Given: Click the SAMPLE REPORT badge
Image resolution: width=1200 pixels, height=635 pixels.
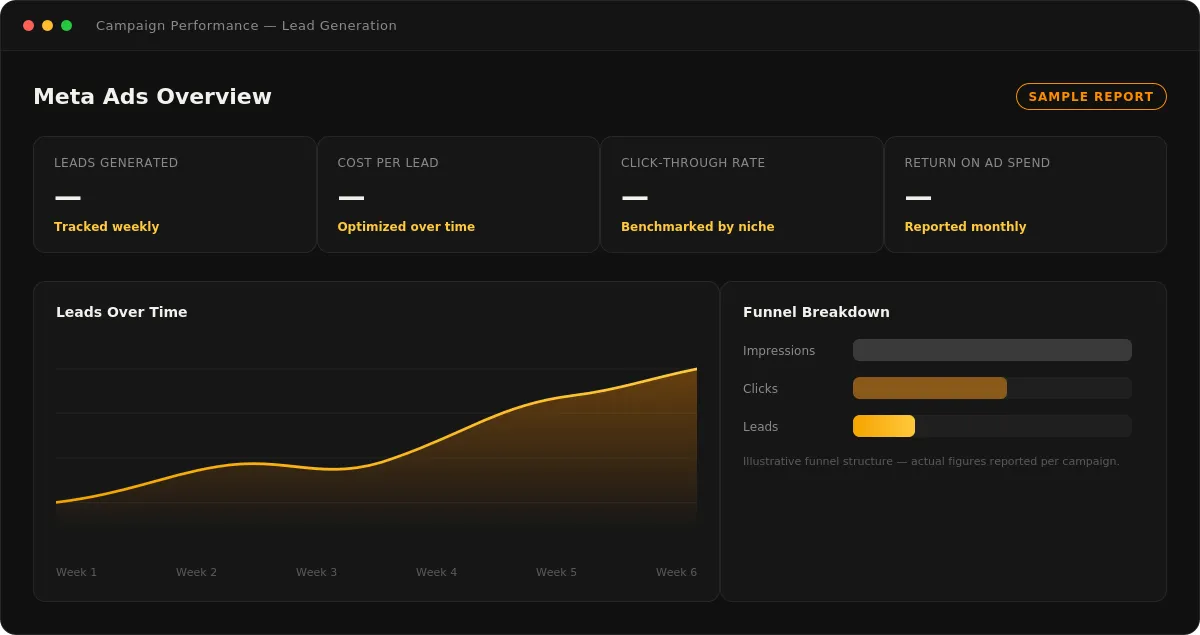Looking at the screenshot, I should pos(1091,97).
